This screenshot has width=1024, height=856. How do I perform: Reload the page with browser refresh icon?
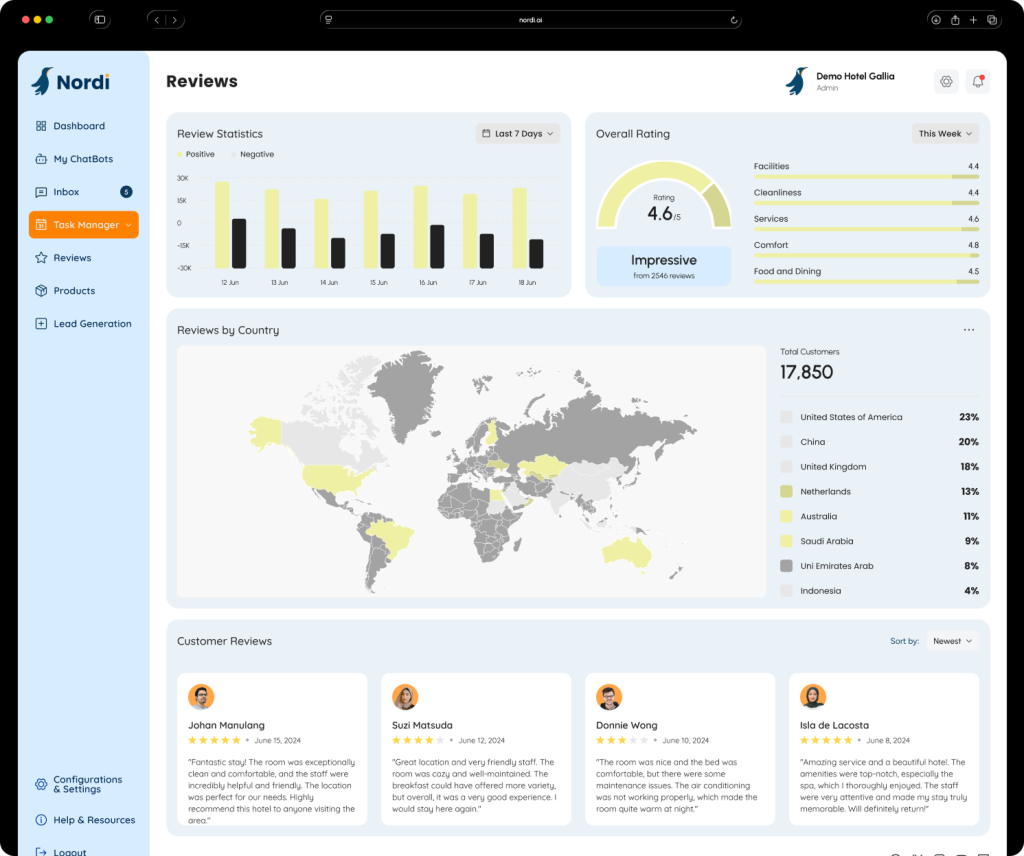click(734, 20)
